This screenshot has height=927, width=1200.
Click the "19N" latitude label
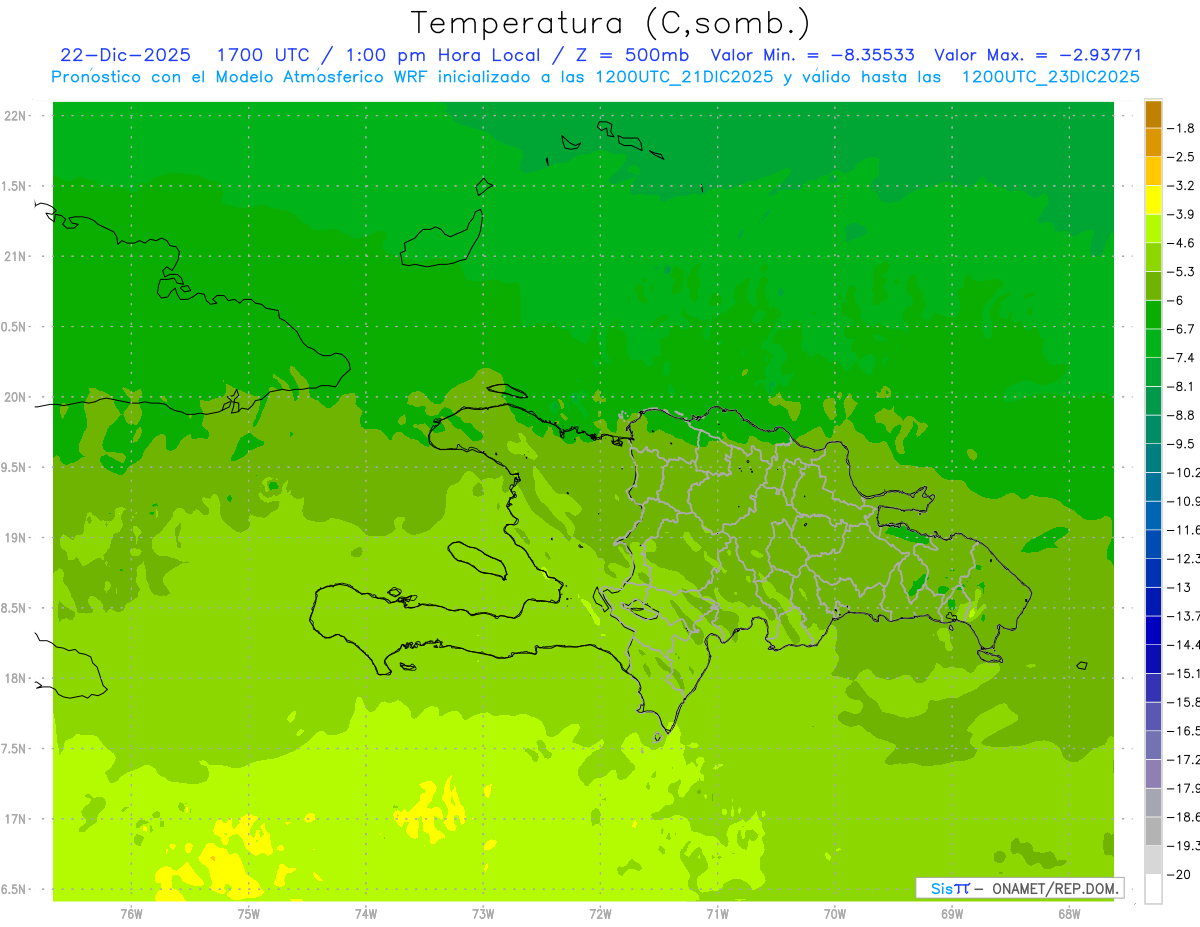pos(15,538)
